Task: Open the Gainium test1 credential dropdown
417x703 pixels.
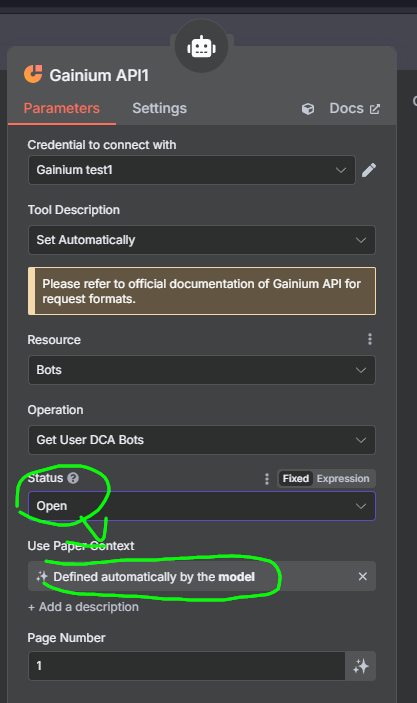Action: [x=192, y=170]
